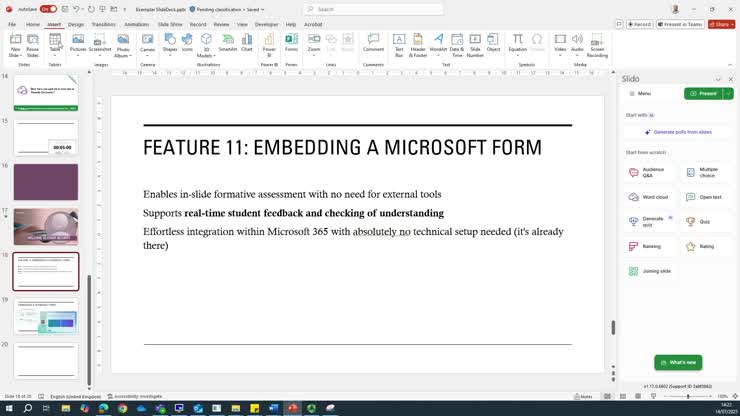Click the What's new button

pyautogui.click(x=678, y=363)
